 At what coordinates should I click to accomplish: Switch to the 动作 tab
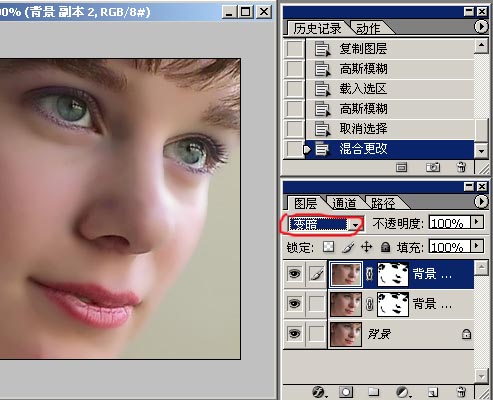pos(368,29)
